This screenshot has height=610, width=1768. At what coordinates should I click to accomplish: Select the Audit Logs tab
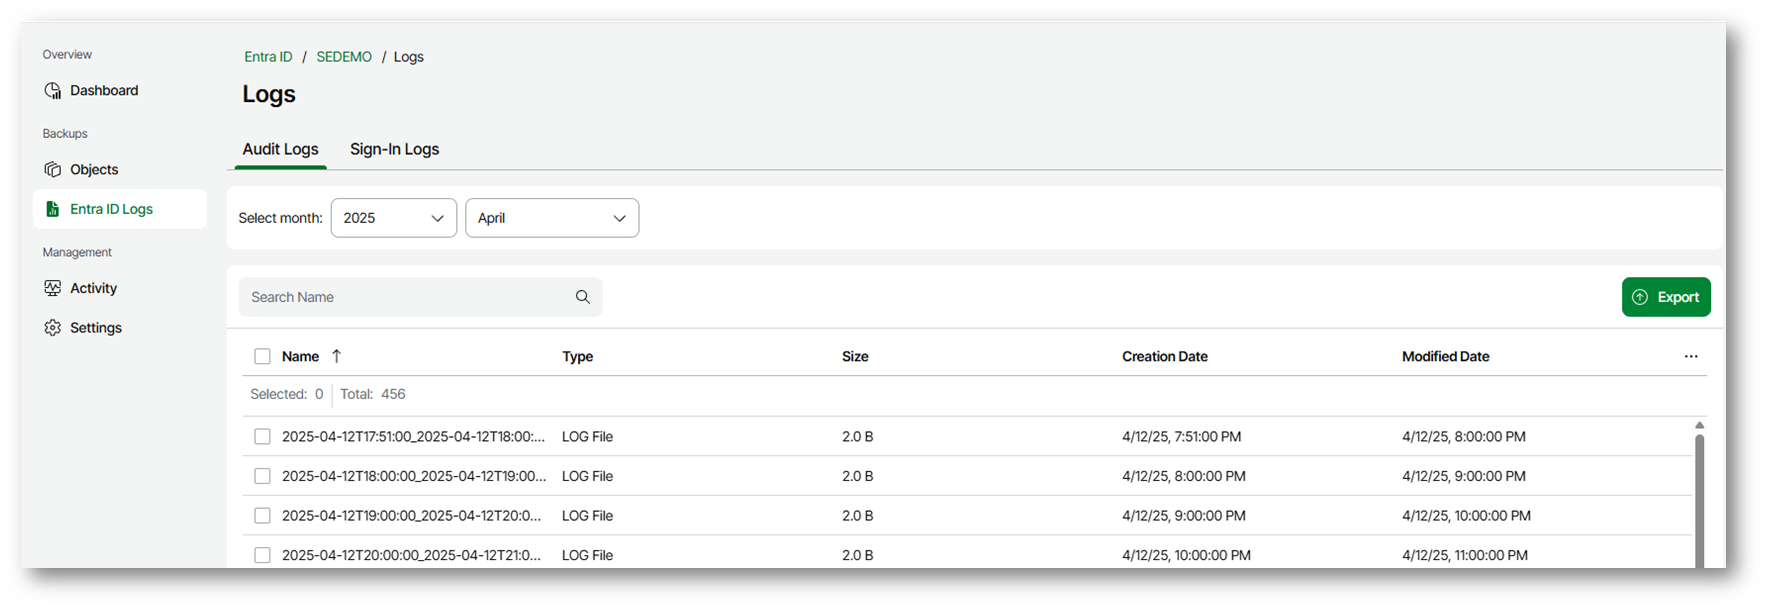coord(280,149)
